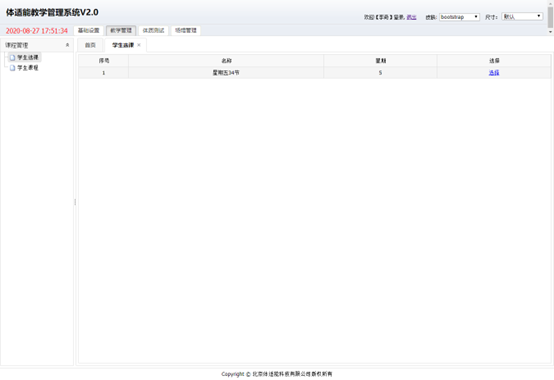Open the 体质测试 top menu
This screenshot has width=554, height=380.
153,30
